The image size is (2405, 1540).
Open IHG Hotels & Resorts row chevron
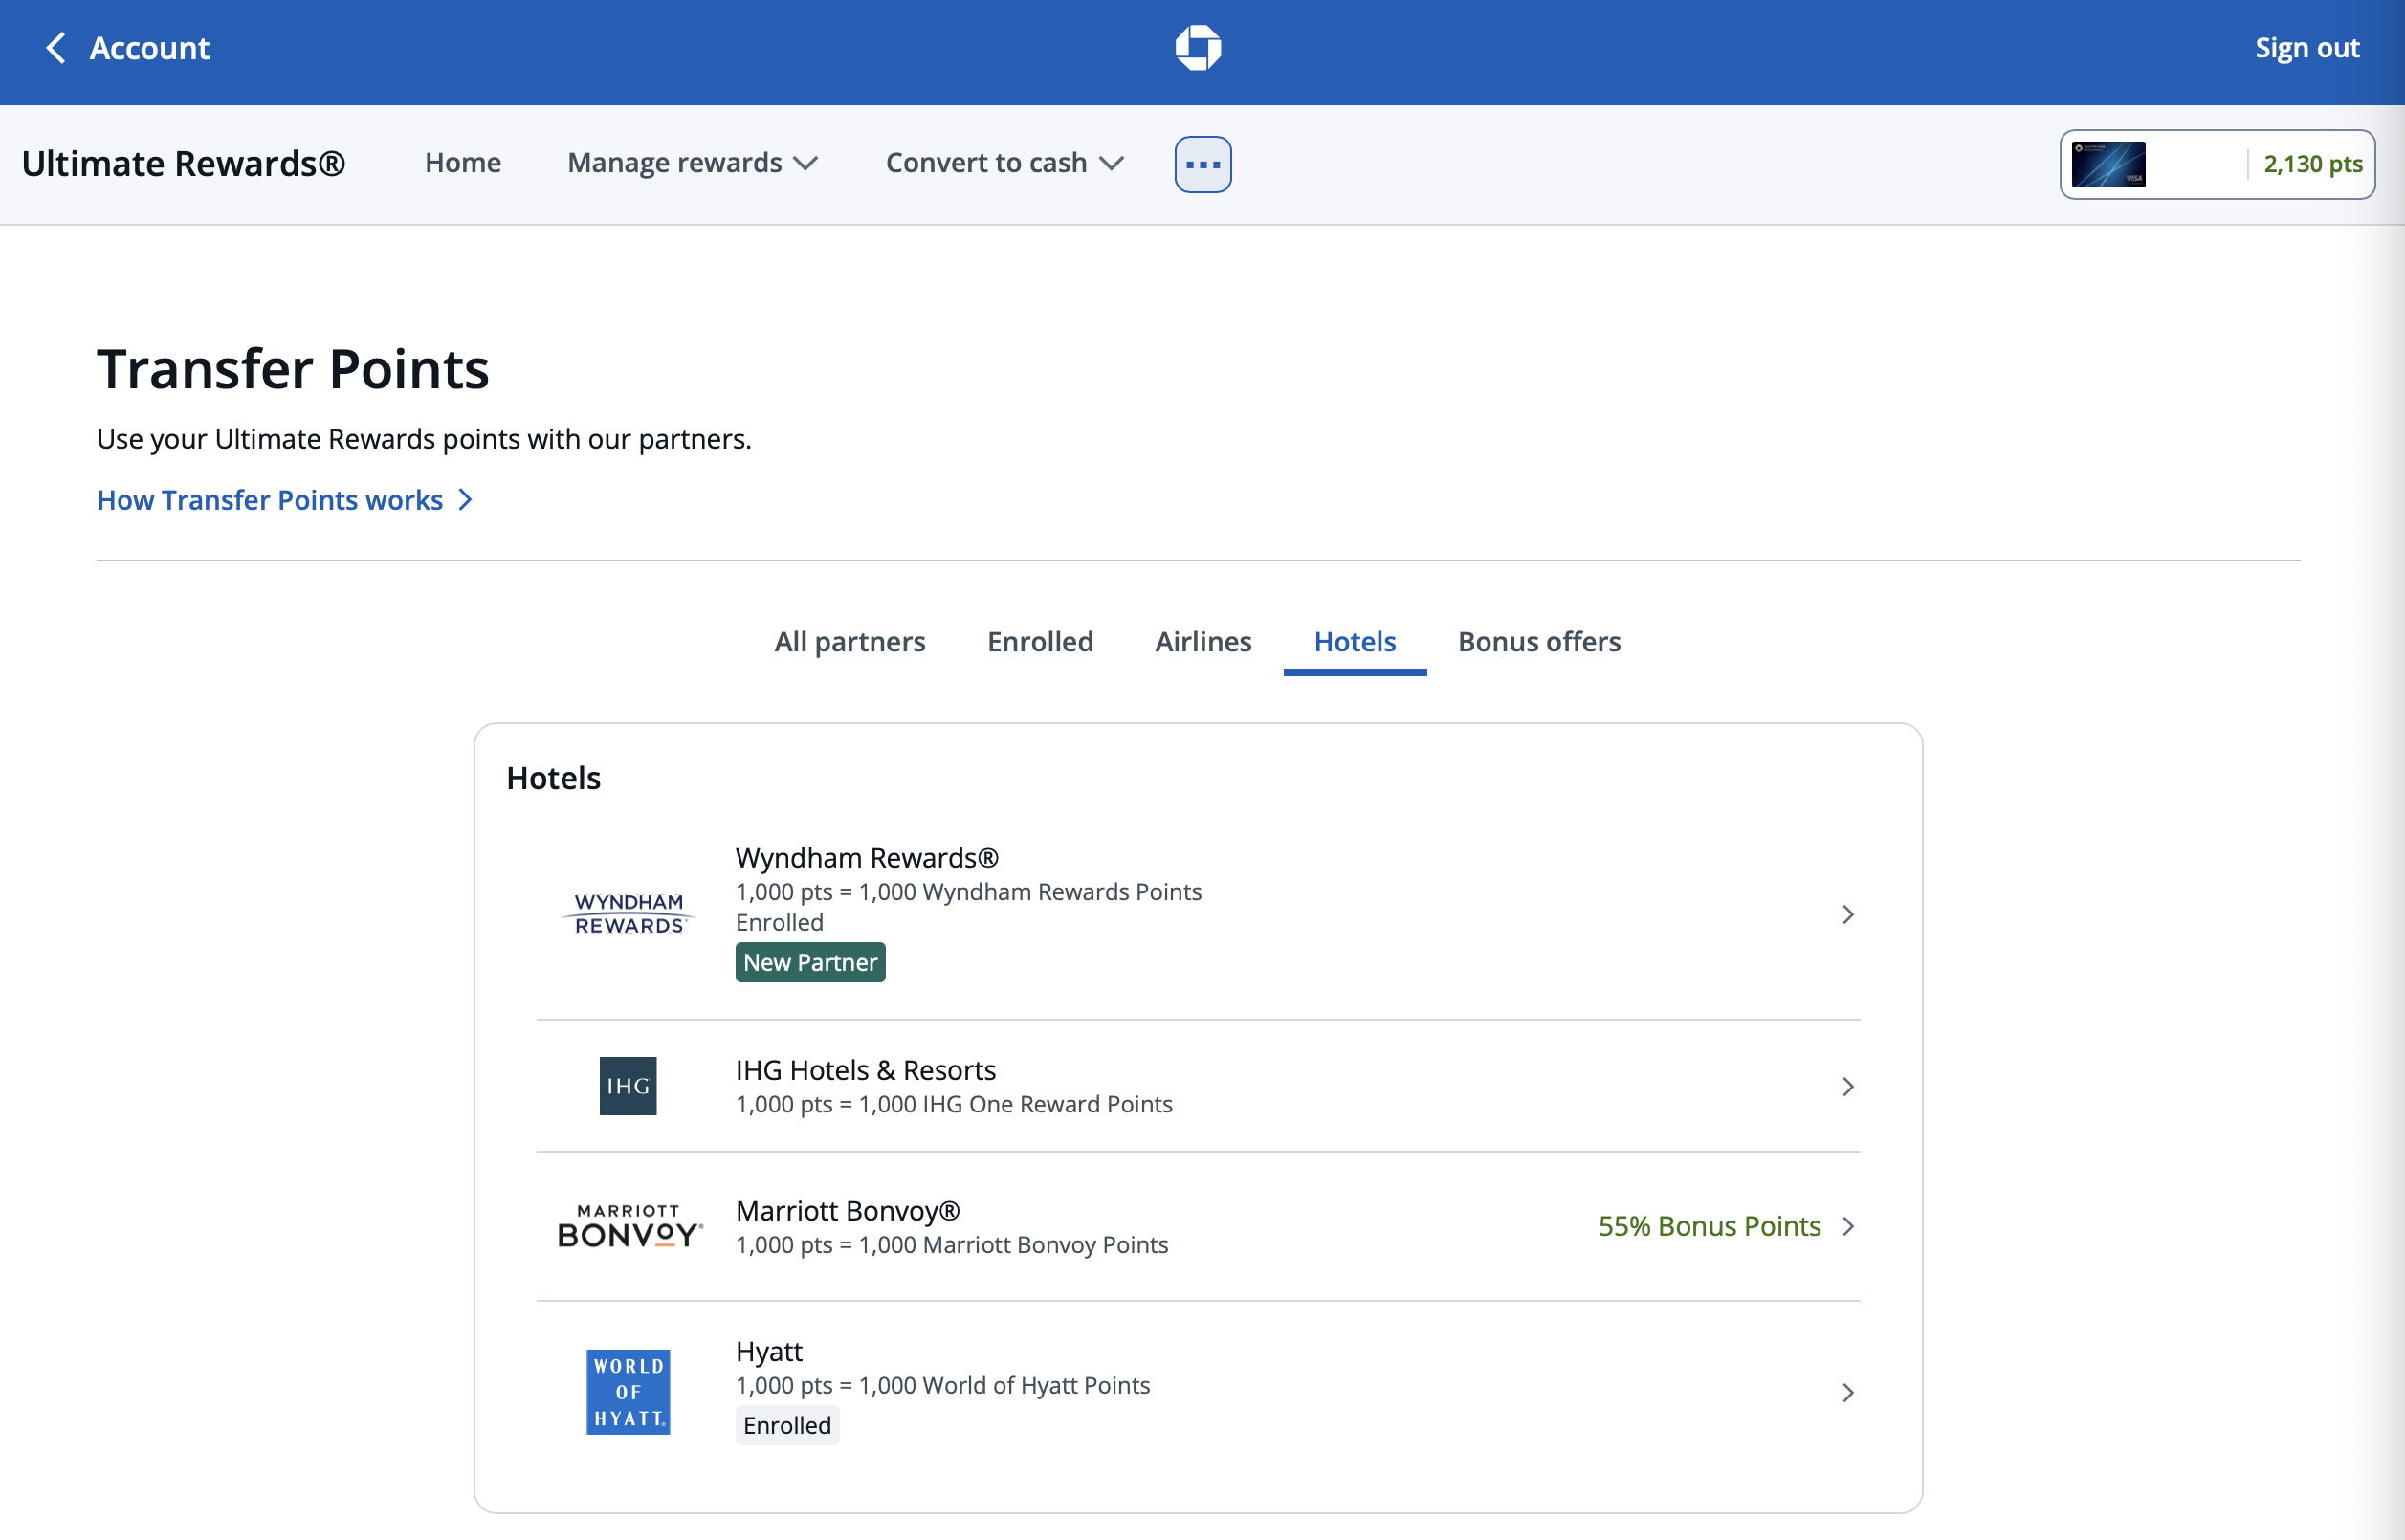1848,1086
